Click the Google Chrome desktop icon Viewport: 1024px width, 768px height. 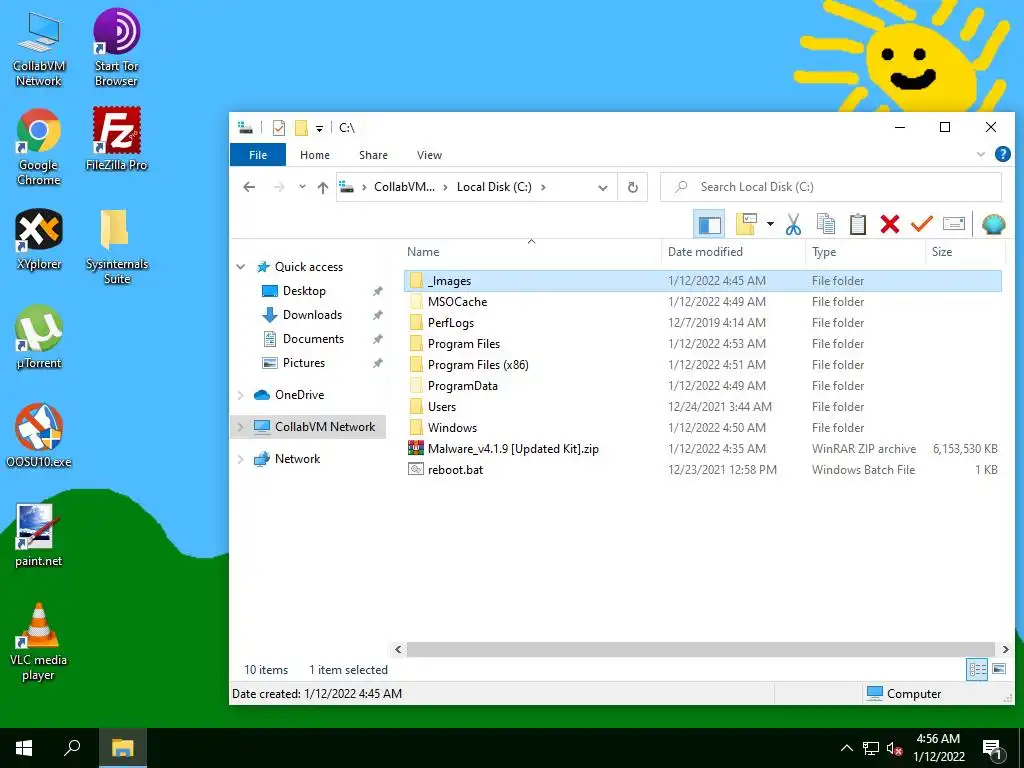(x=39, y=148)
